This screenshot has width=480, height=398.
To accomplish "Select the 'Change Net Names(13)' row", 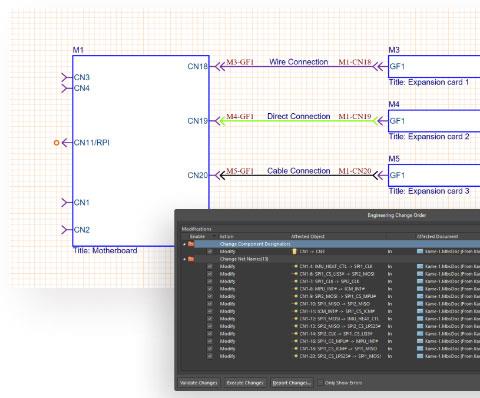I will click(x=331, y=259).
